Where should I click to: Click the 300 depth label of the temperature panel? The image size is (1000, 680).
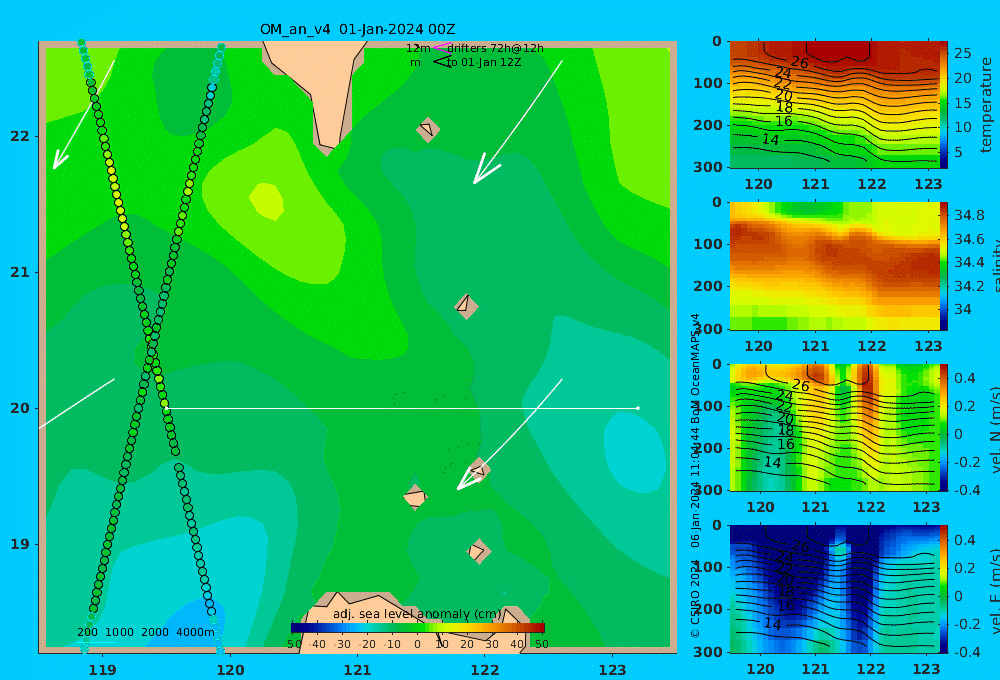click(708, 166)
